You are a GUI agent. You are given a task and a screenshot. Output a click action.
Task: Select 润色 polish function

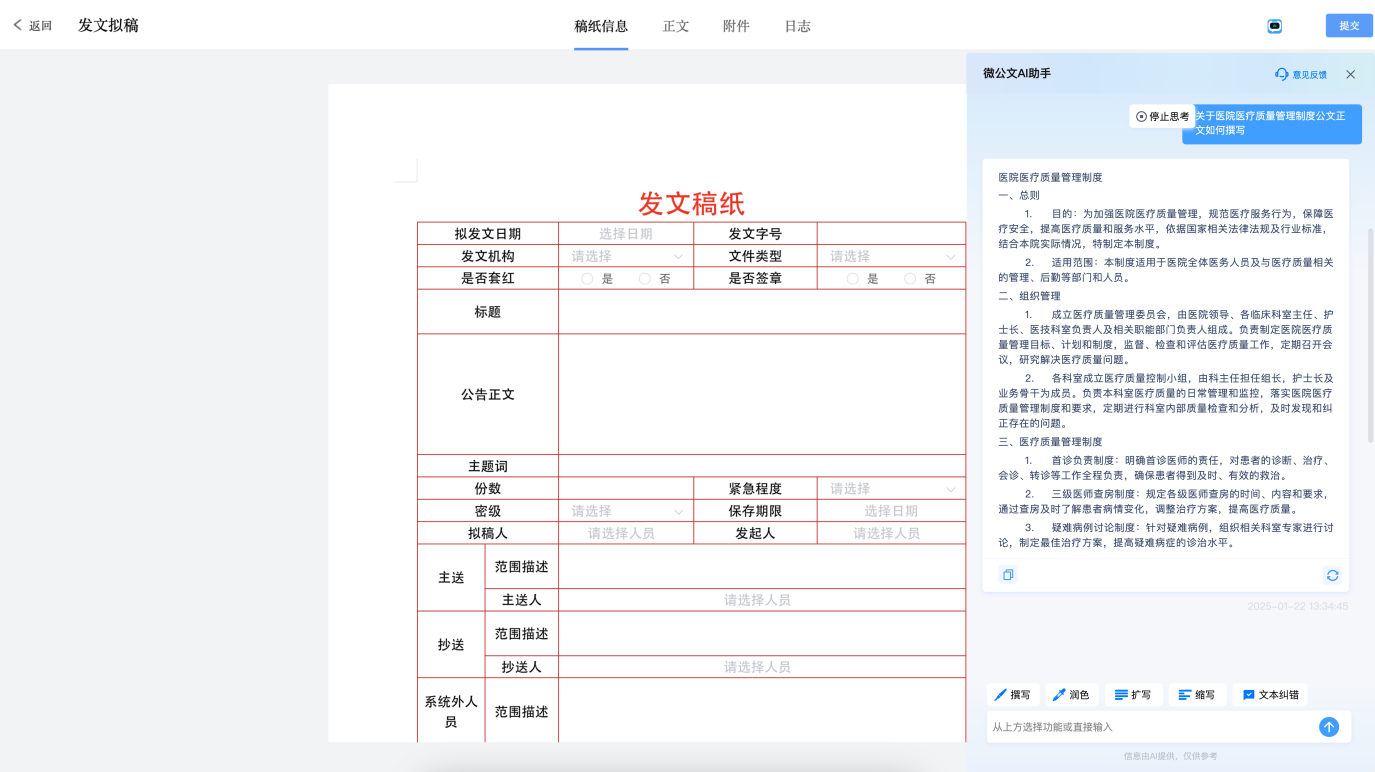pos(1071,695)
